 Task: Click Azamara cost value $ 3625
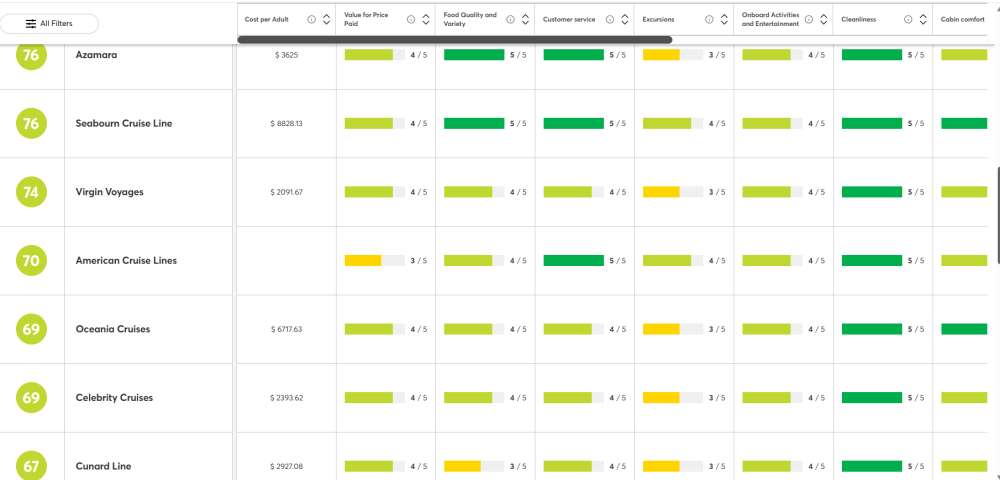tap(286, 55)
